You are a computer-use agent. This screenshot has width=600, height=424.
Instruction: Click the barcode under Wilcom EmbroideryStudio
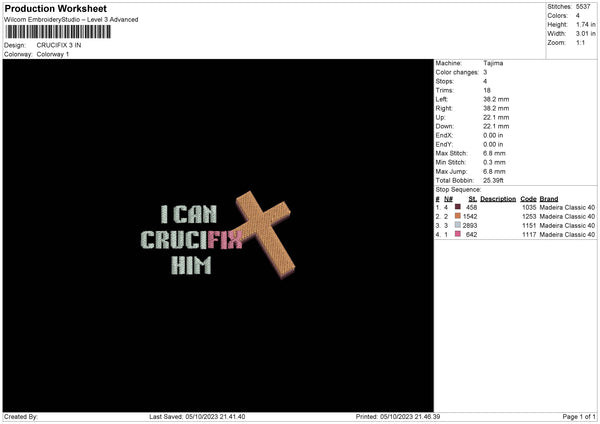pos(58,32)
